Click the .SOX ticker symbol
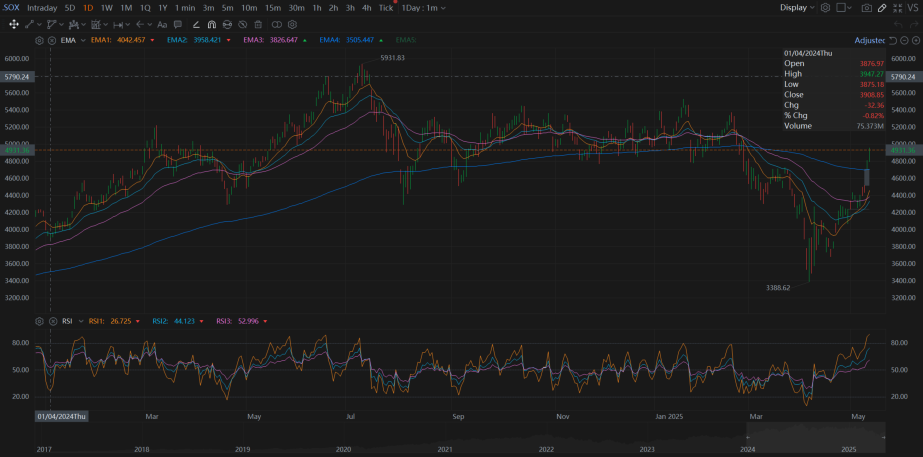The image size is (923, 457). [x=11, y=8]
